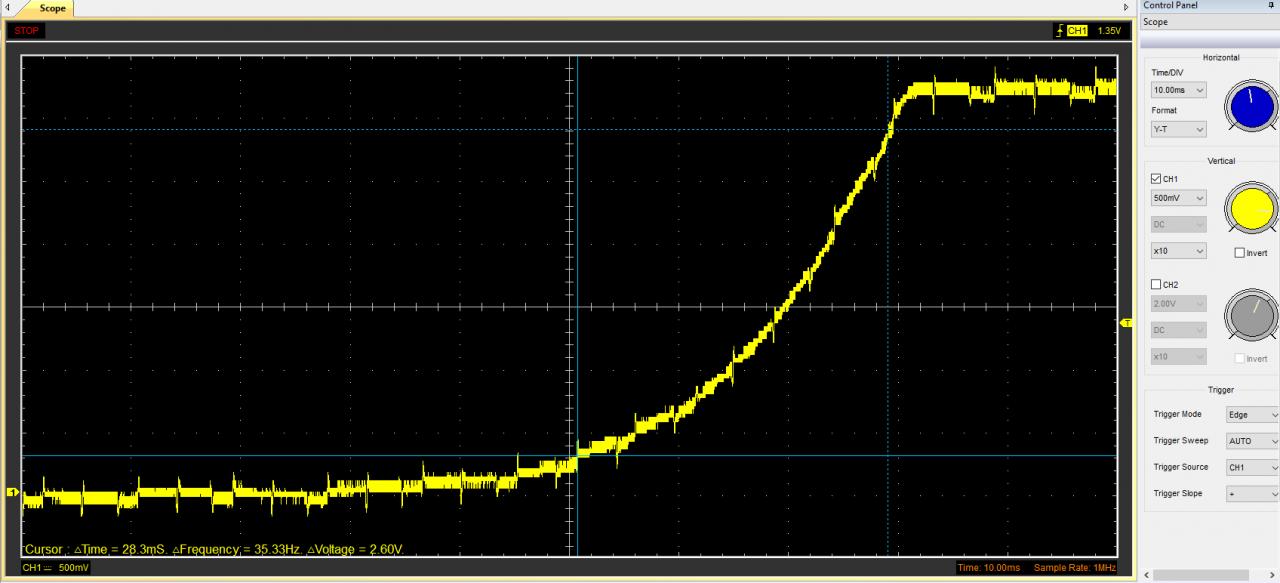Image resolution: width=1280 pixels, height=583 pixels.
Task: Click the right tab scroll arrow
Action: pos(1126,8)
